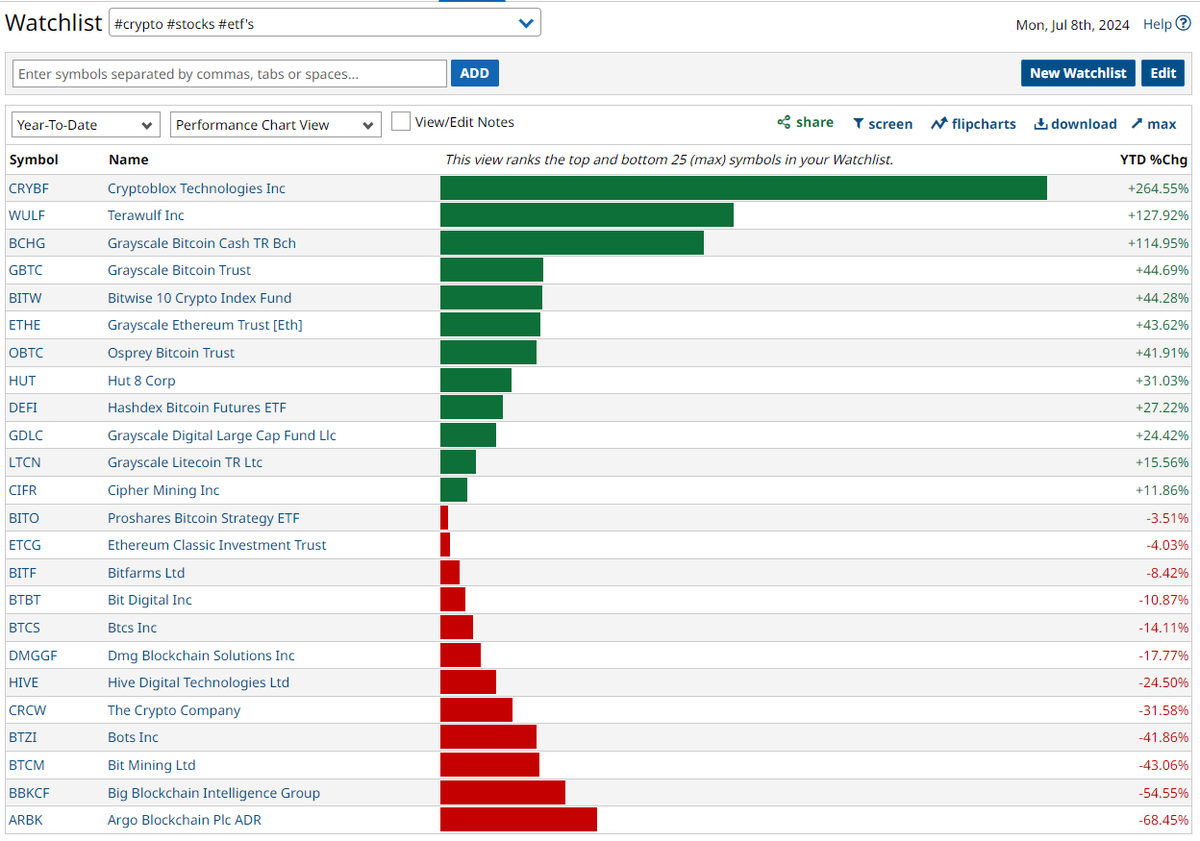Click Ethereum Classic Investment Trust name
The height and width of the screenshot is (841, 1200).
217,545
